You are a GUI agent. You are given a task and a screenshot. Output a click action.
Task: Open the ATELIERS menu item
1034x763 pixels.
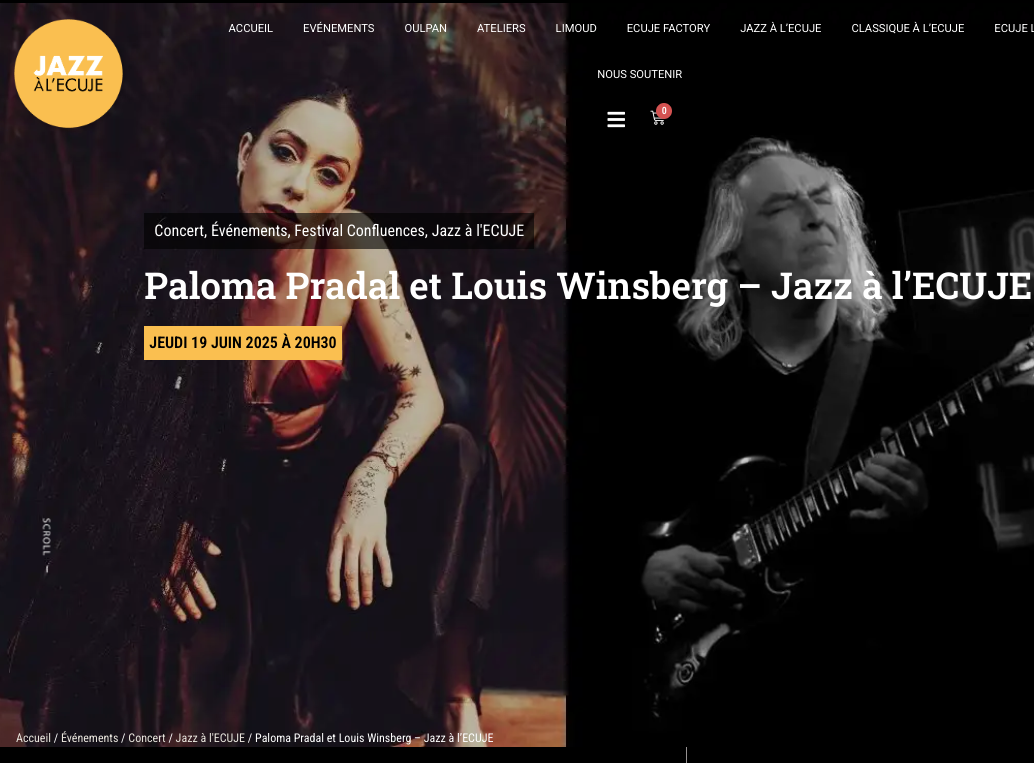click(501, 28)
